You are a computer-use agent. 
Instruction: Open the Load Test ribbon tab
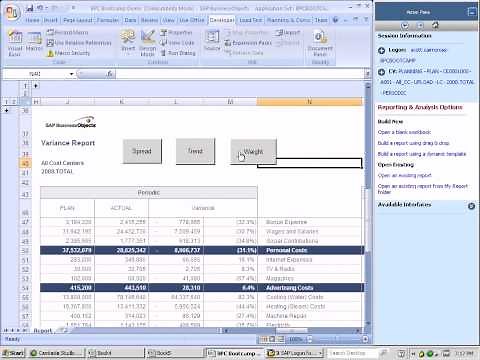pyautogui.click(x=251, y=20)
